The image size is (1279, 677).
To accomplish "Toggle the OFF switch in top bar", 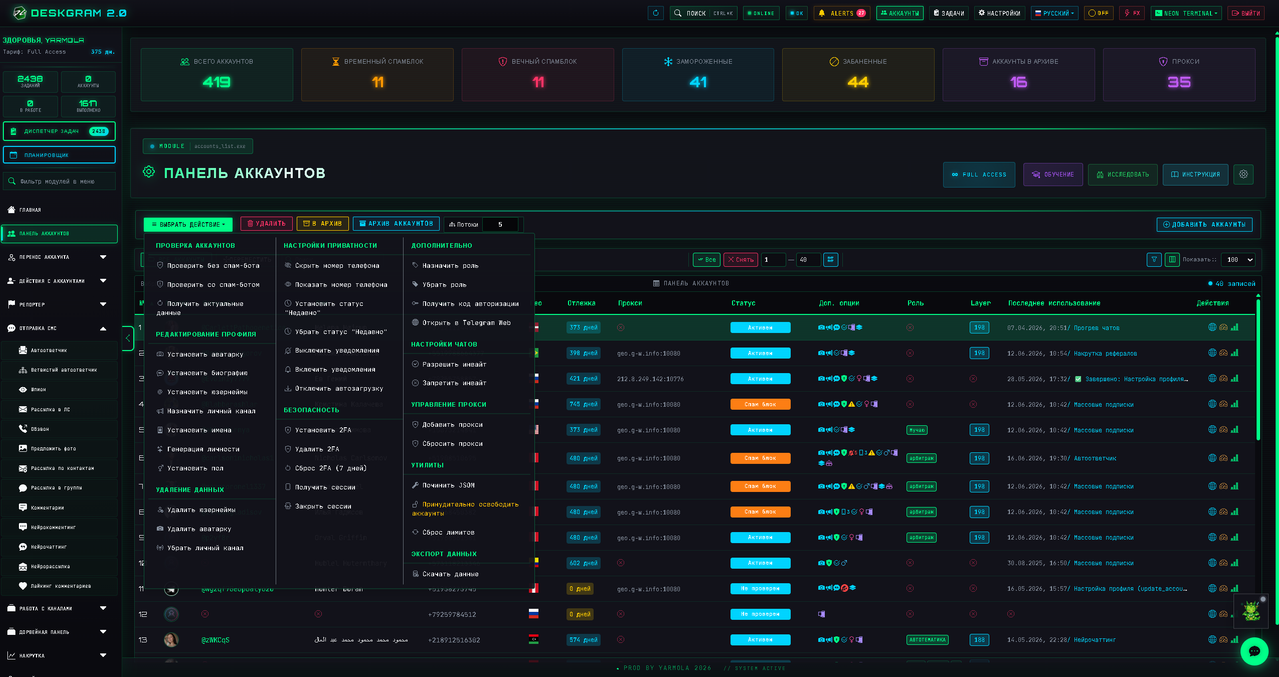I will (1098, 13).
